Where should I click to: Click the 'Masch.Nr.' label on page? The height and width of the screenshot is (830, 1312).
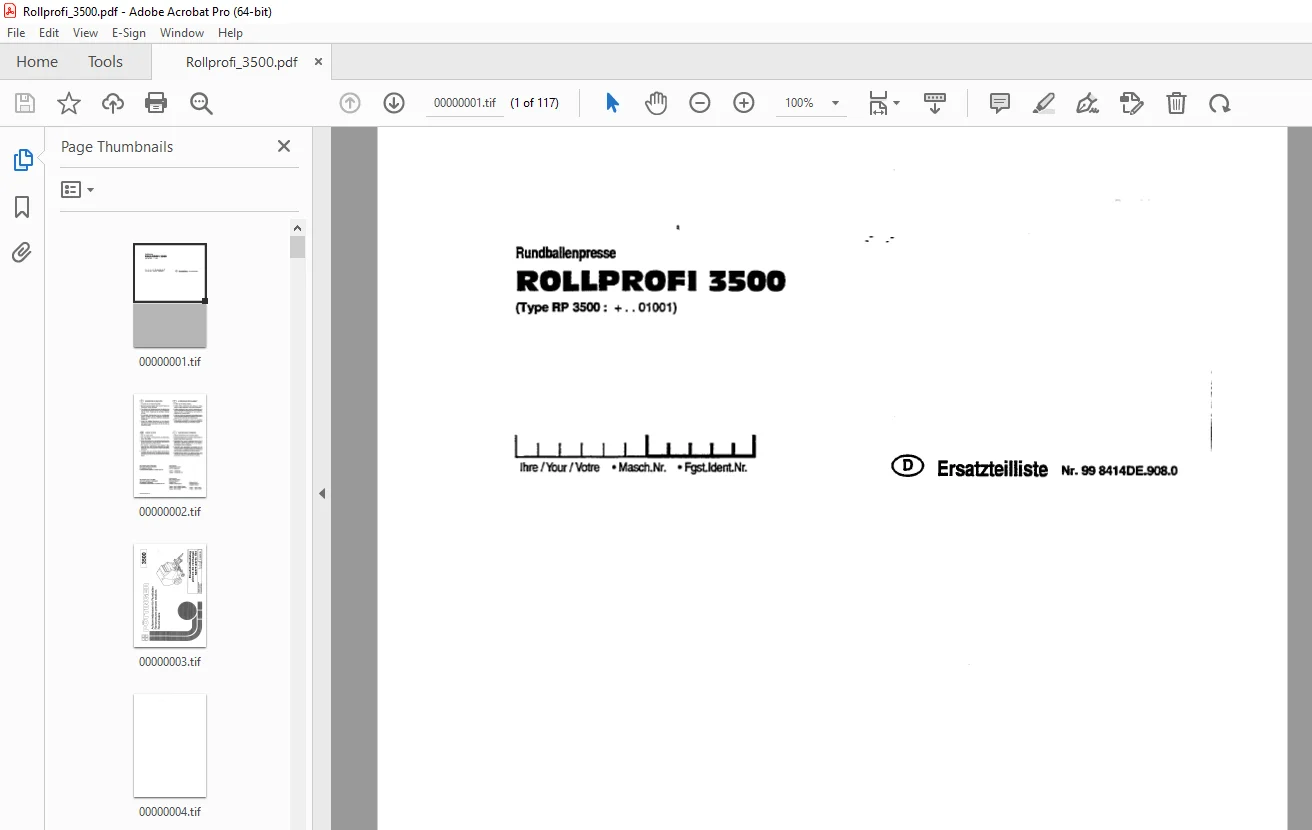click(642, 467)
